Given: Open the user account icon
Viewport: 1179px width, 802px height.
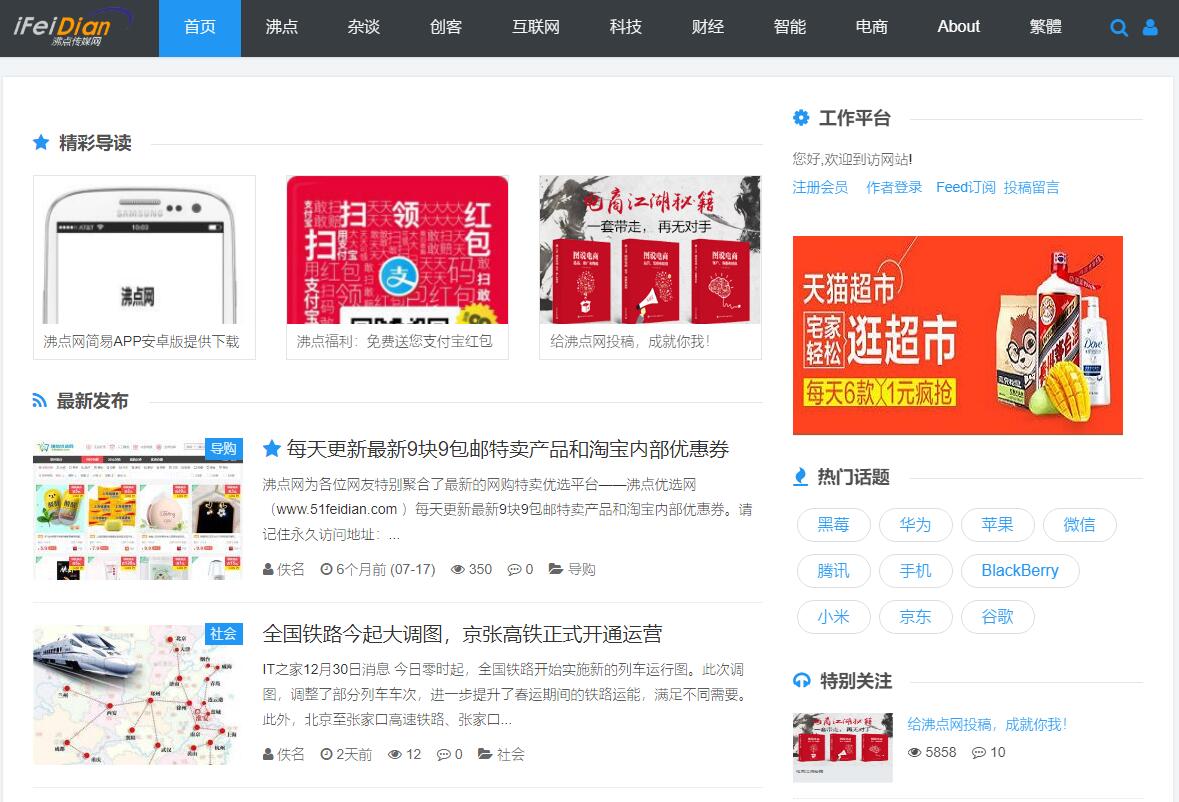Looking at the screenshot, I should click(1150, 28).
